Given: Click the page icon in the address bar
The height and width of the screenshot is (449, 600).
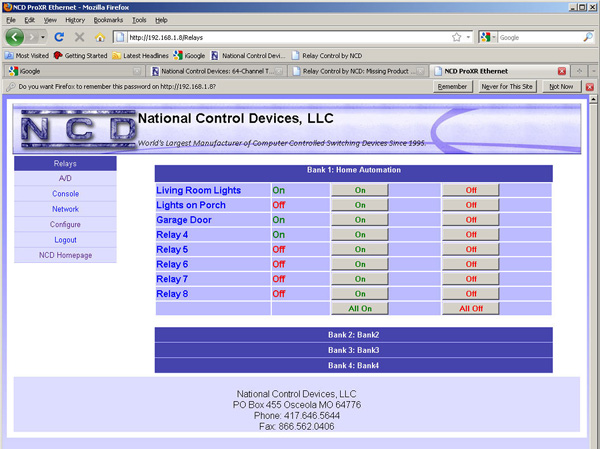Looking at the screenshot, I should pos(120,37).
